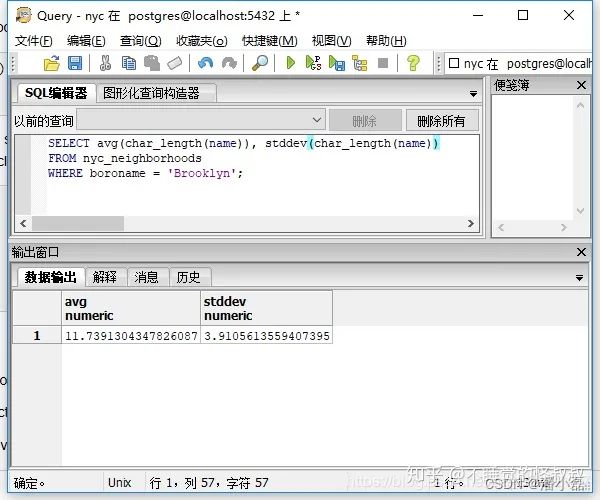600x500 pixels.
Task: Click inside the 便笺簿 scratch pad text area
Action: pyautogui.click(x=533, y=158)
